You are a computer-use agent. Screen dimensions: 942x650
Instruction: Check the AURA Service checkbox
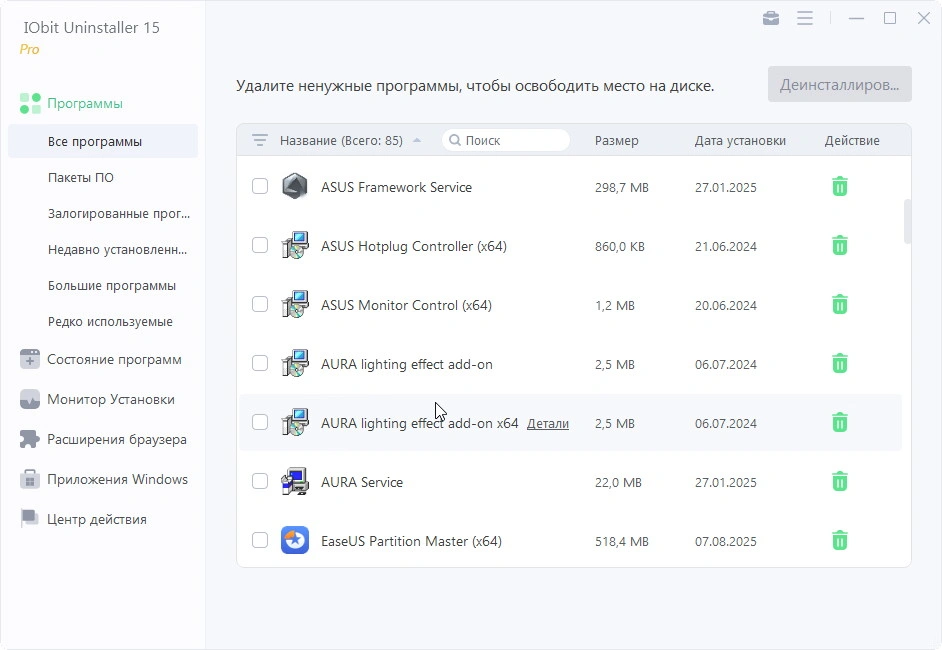tap(260, 481)
